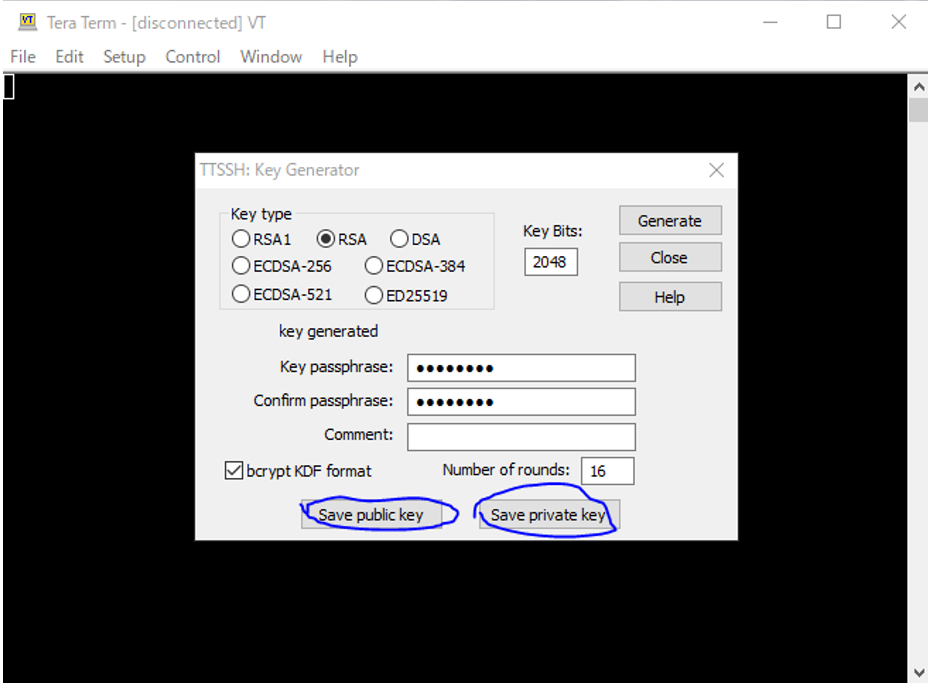Focus the Comment text field
The height and width of the screenshot is (684, 928).
pyautogui.click(x=521, y=436)
